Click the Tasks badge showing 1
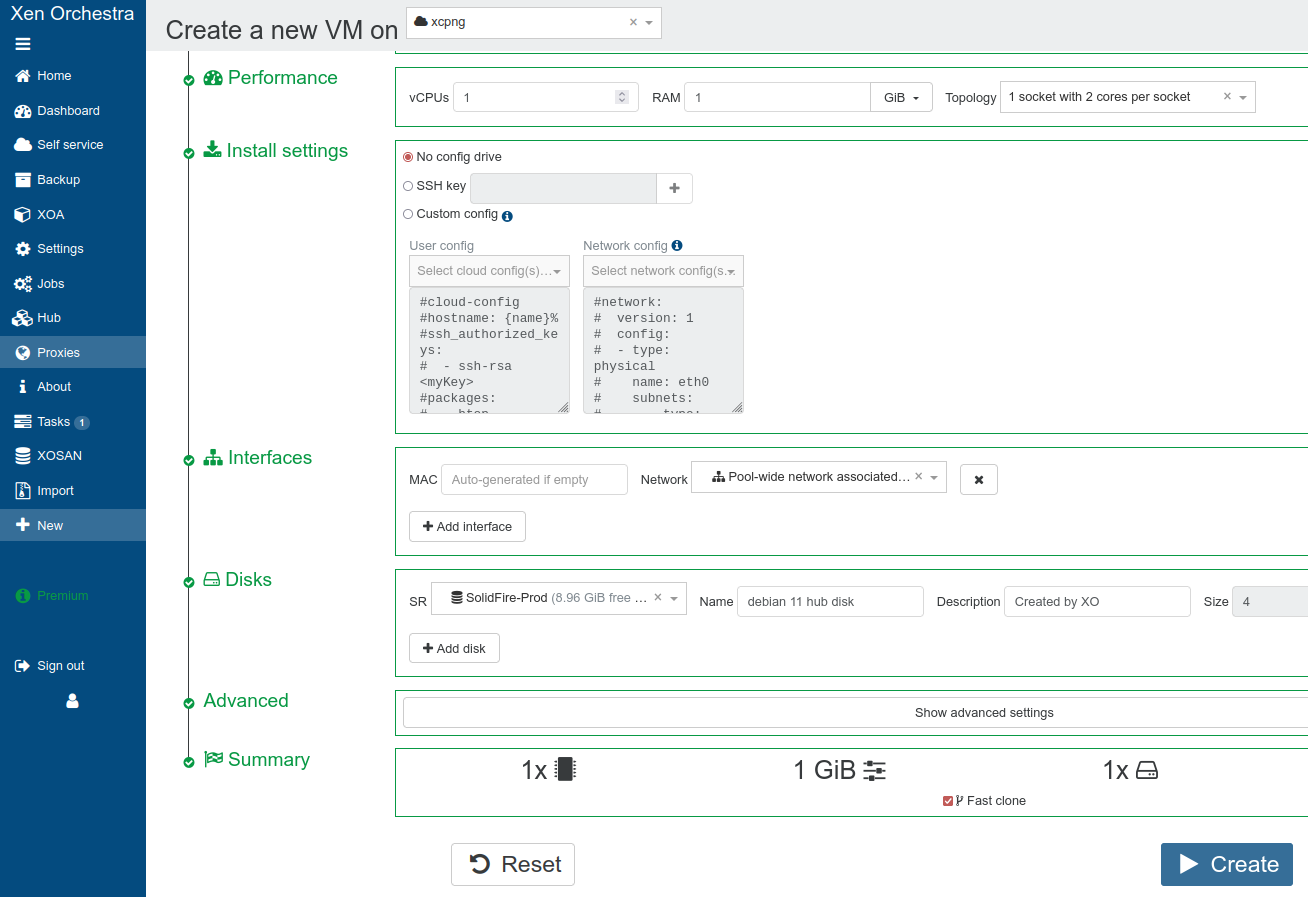This screenshot has width=1308, height=897. pyautogui.click(x=82, y=423)
